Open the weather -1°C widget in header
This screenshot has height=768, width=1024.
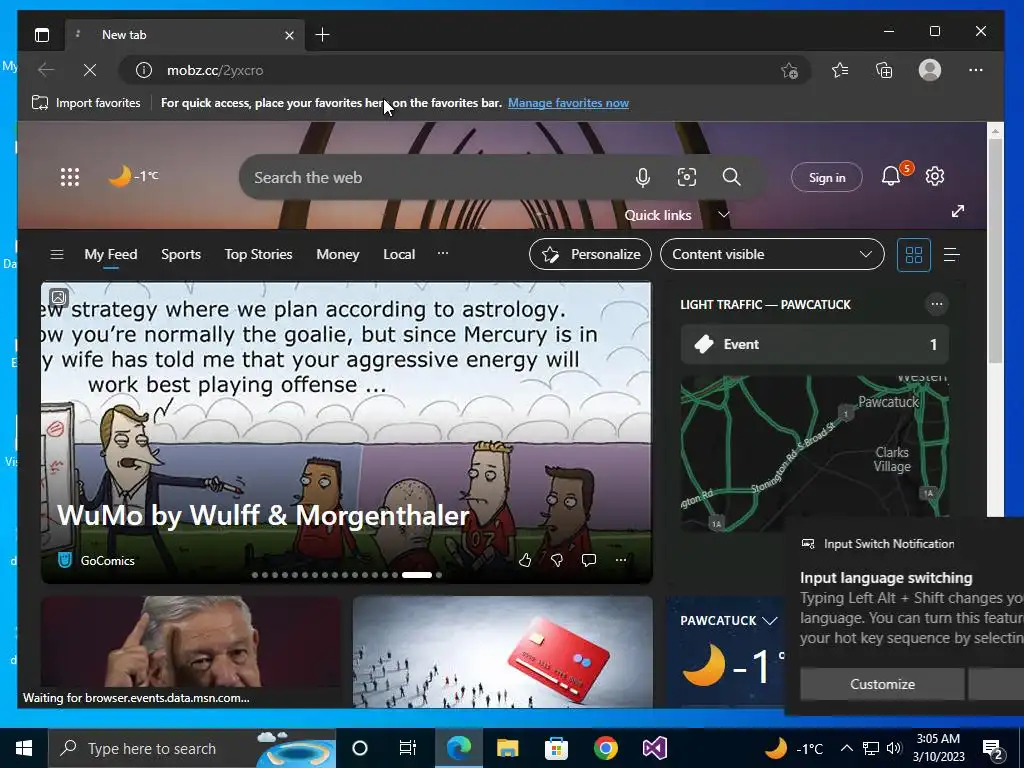tap(133, 176)
